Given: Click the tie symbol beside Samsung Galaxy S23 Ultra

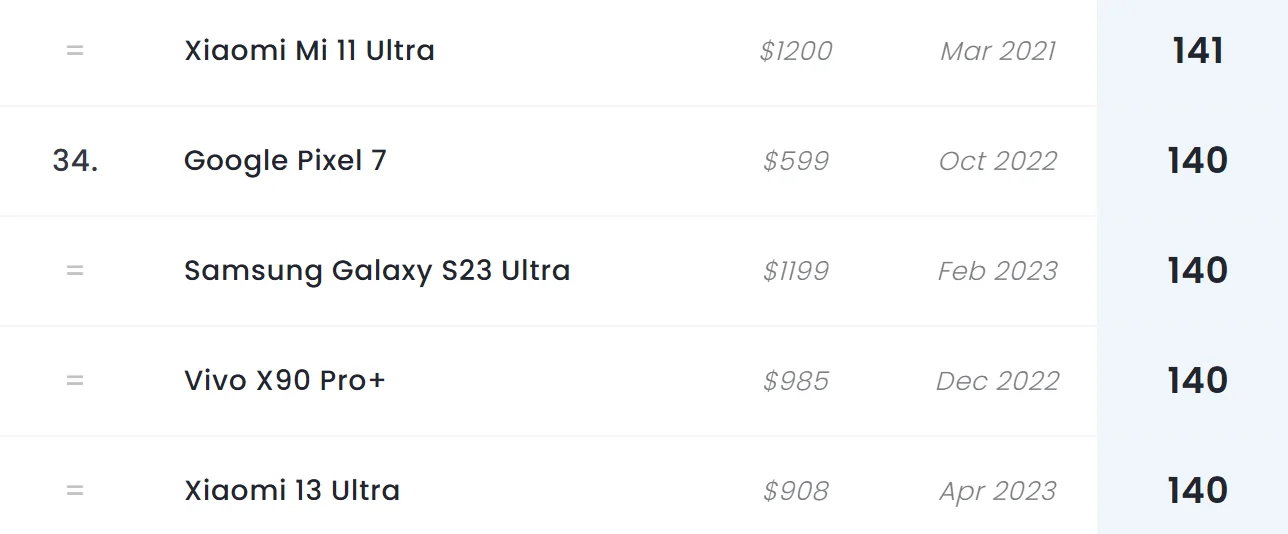Looking at the screenshot, I should (x=75, y=271).
